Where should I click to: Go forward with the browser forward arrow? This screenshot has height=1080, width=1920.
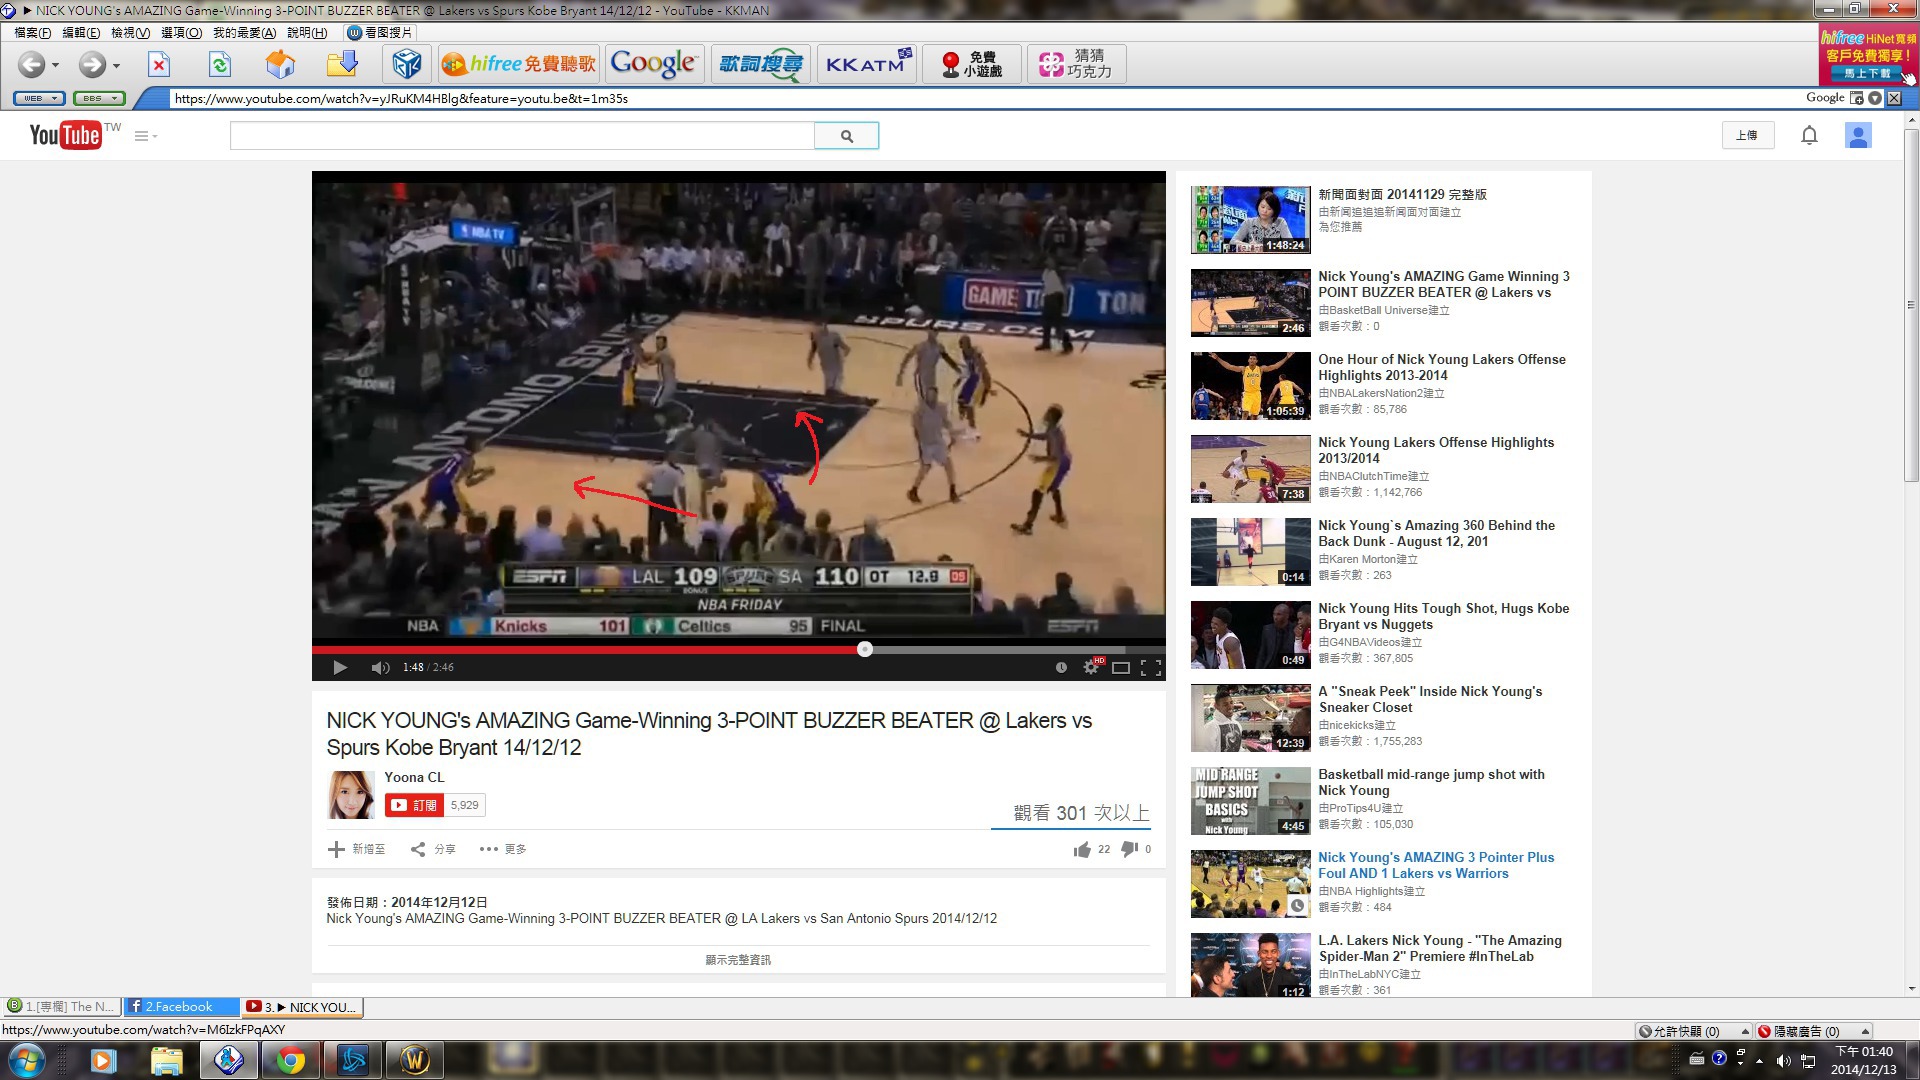92,65
